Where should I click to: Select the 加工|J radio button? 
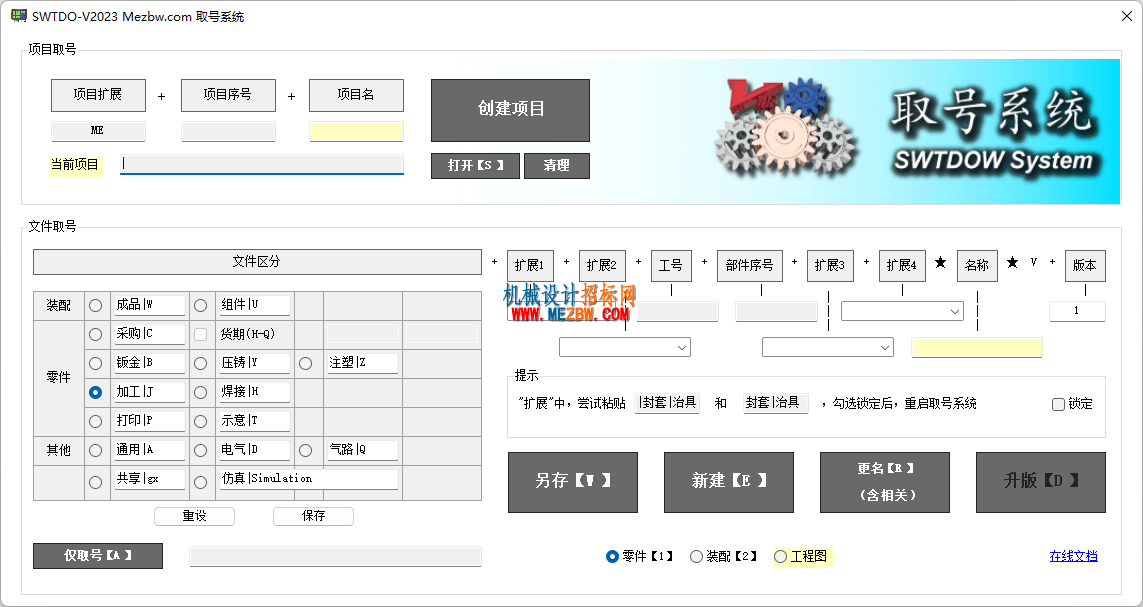[95, 392]
